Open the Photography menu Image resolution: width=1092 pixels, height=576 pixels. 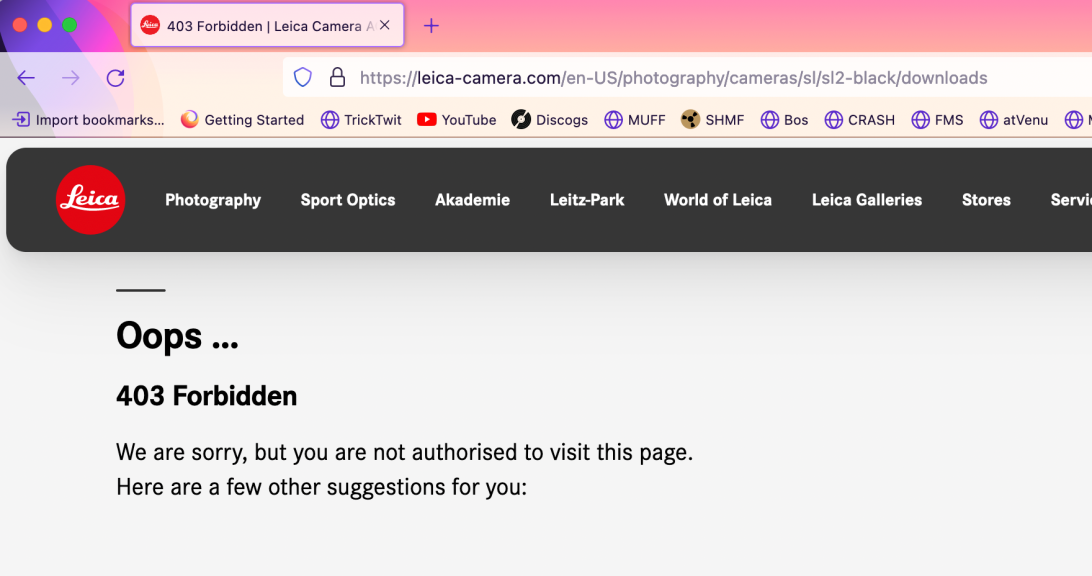tap(213, 200)
